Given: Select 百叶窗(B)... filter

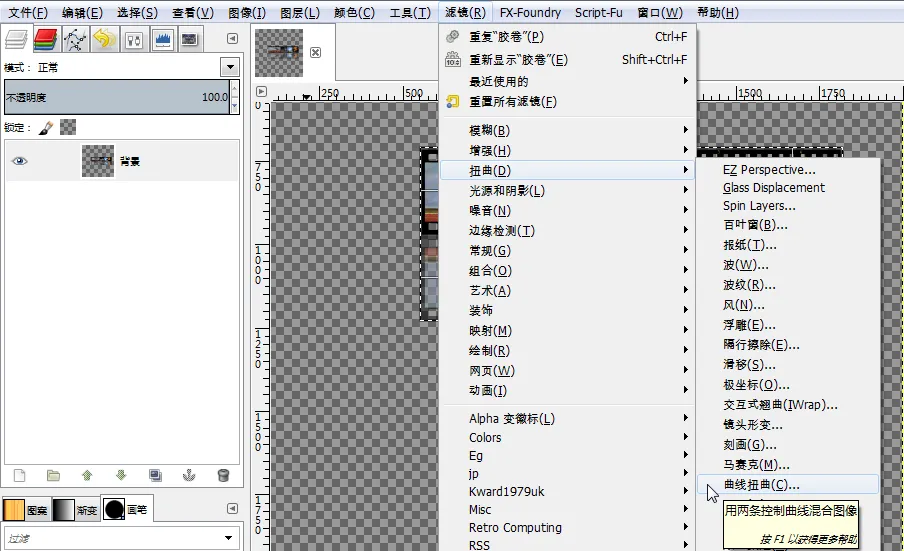Looking at the screenshot, I should 788,225.
